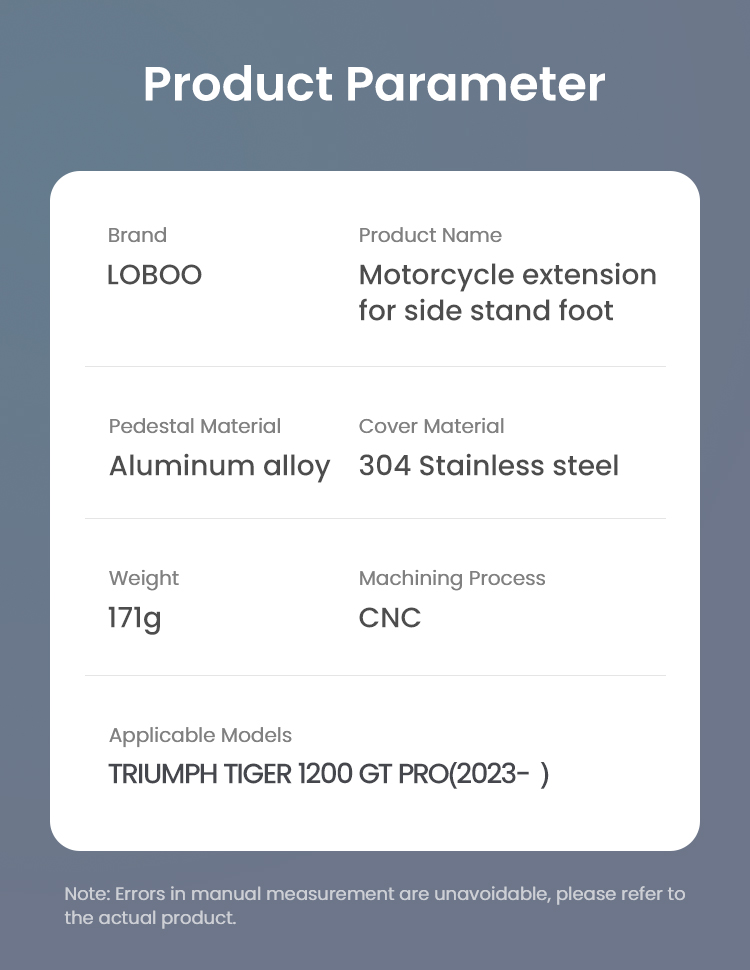This screenshot has width=750, height=970.
Task: Click 'the actual product.' note line
Action: coord(150,917)
